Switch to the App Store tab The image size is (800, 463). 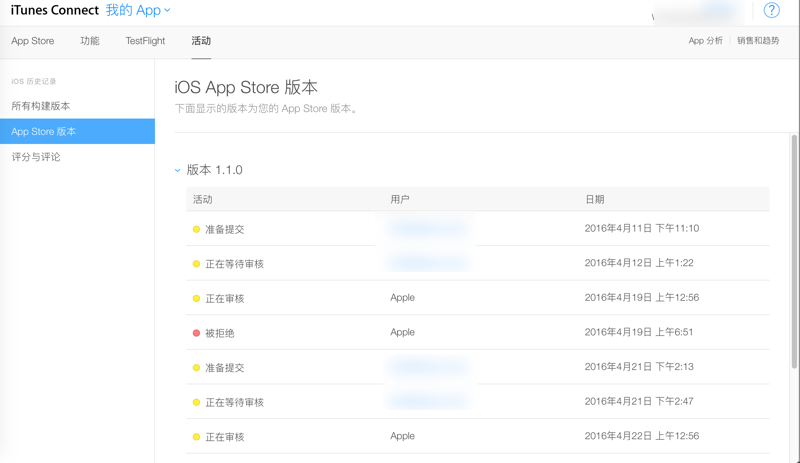pyautogui.click(x=33, y=41)
